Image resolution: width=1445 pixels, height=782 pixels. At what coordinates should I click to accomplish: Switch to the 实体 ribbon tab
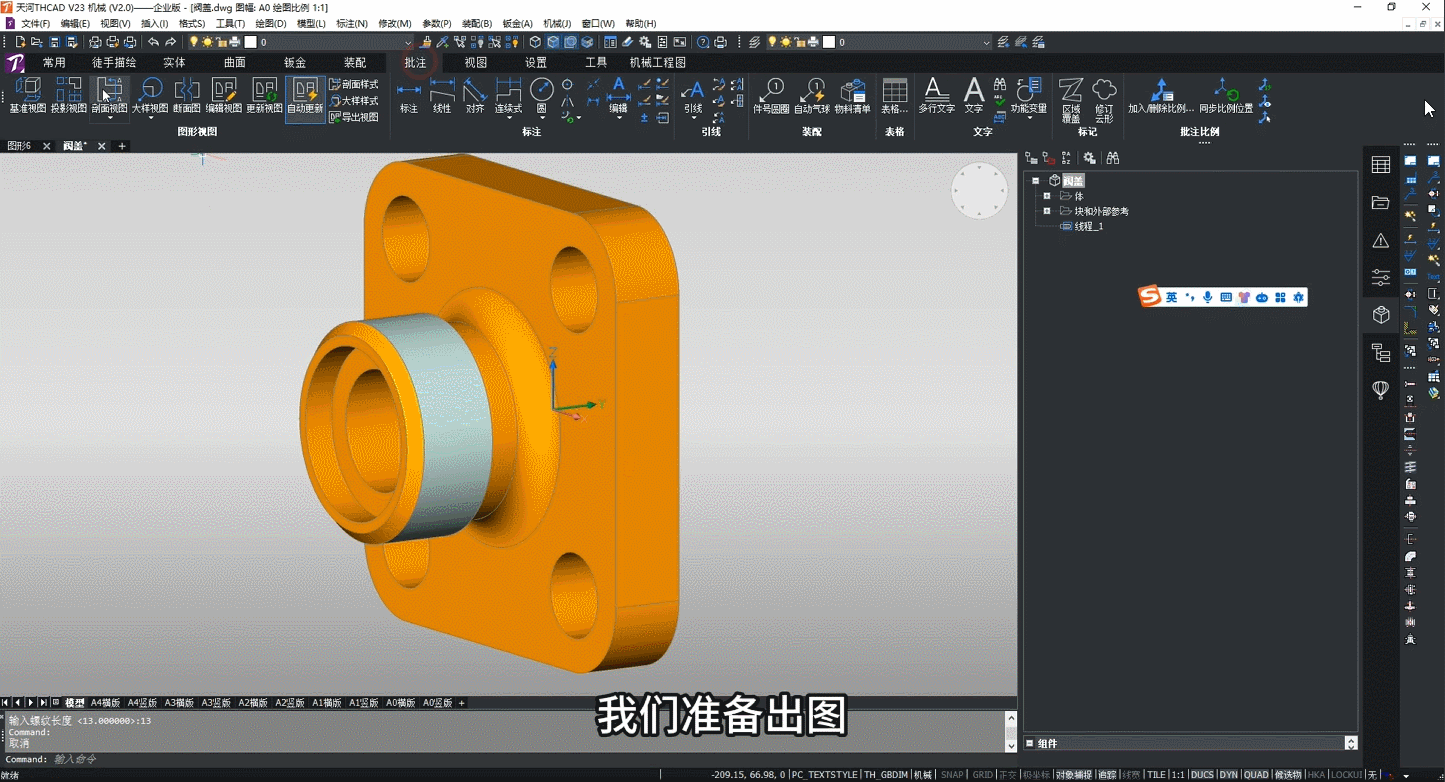tap(174, 62)
